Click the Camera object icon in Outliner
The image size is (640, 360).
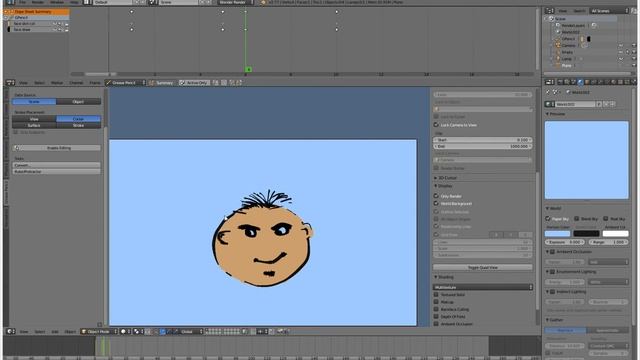(x=558, y=45)
